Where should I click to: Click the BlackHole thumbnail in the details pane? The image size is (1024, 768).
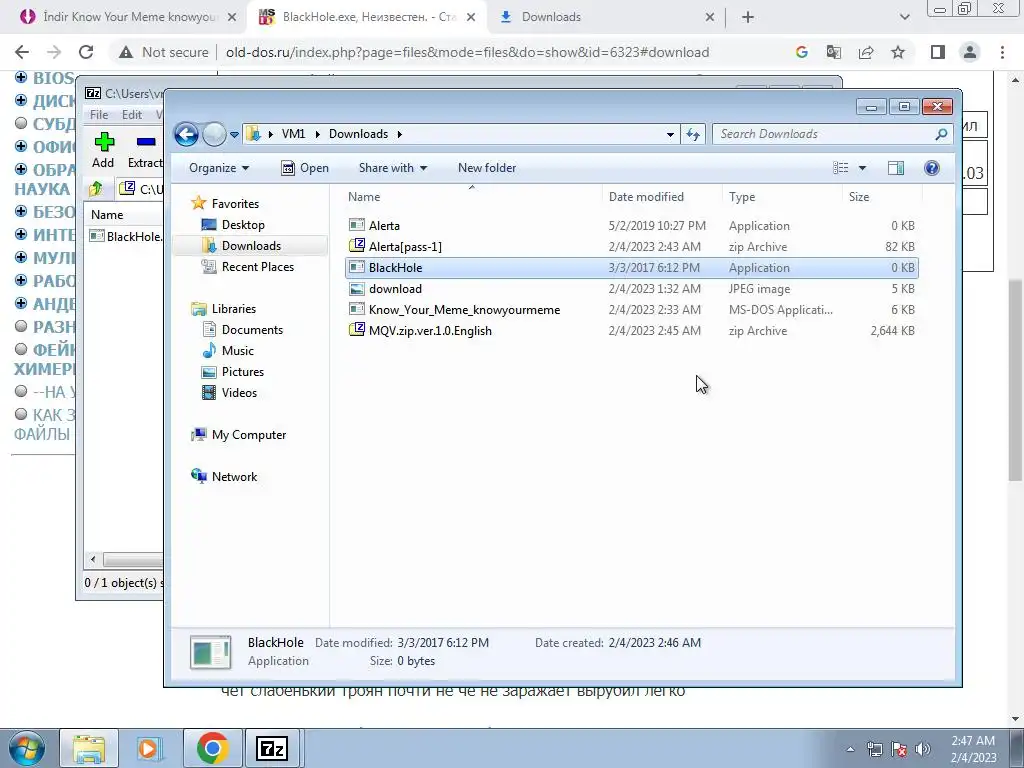[211, 652]
